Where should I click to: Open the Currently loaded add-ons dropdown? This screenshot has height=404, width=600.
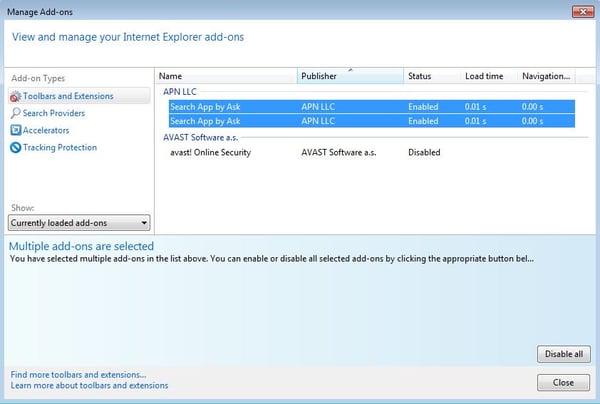click(79, 223)
